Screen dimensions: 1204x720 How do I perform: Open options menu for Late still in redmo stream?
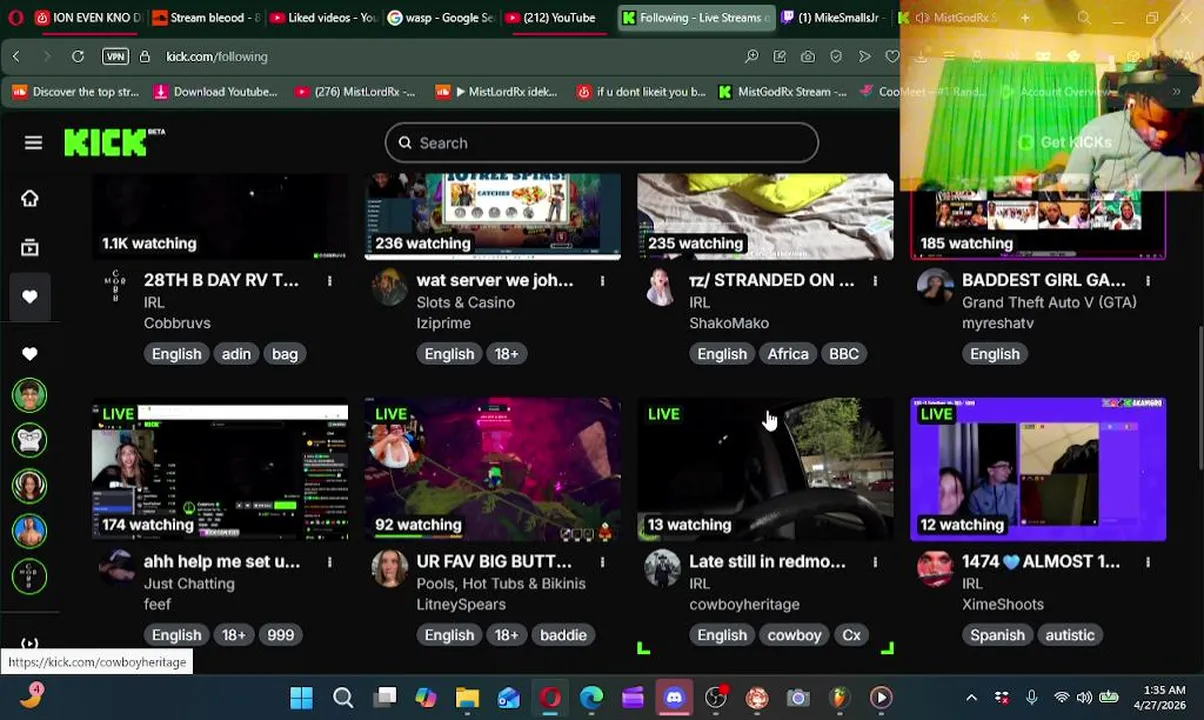pos(875,562)
